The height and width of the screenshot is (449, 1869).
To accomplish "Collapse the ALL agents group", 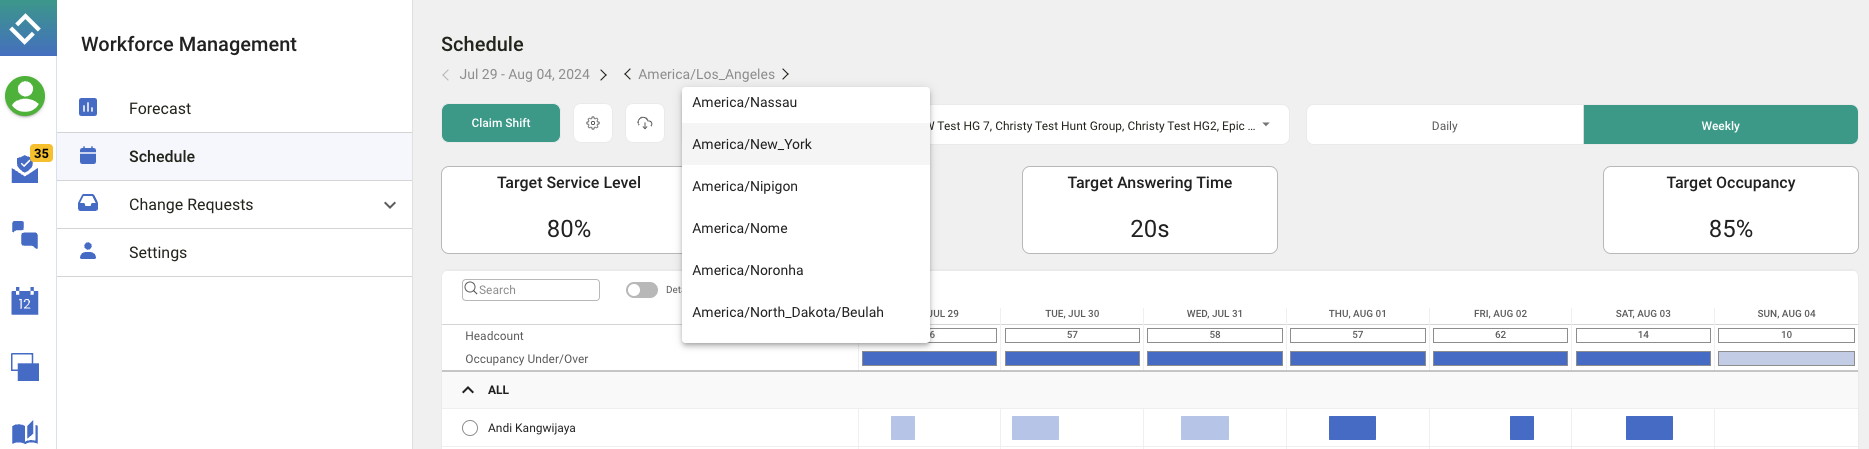I will pos(468,390).
